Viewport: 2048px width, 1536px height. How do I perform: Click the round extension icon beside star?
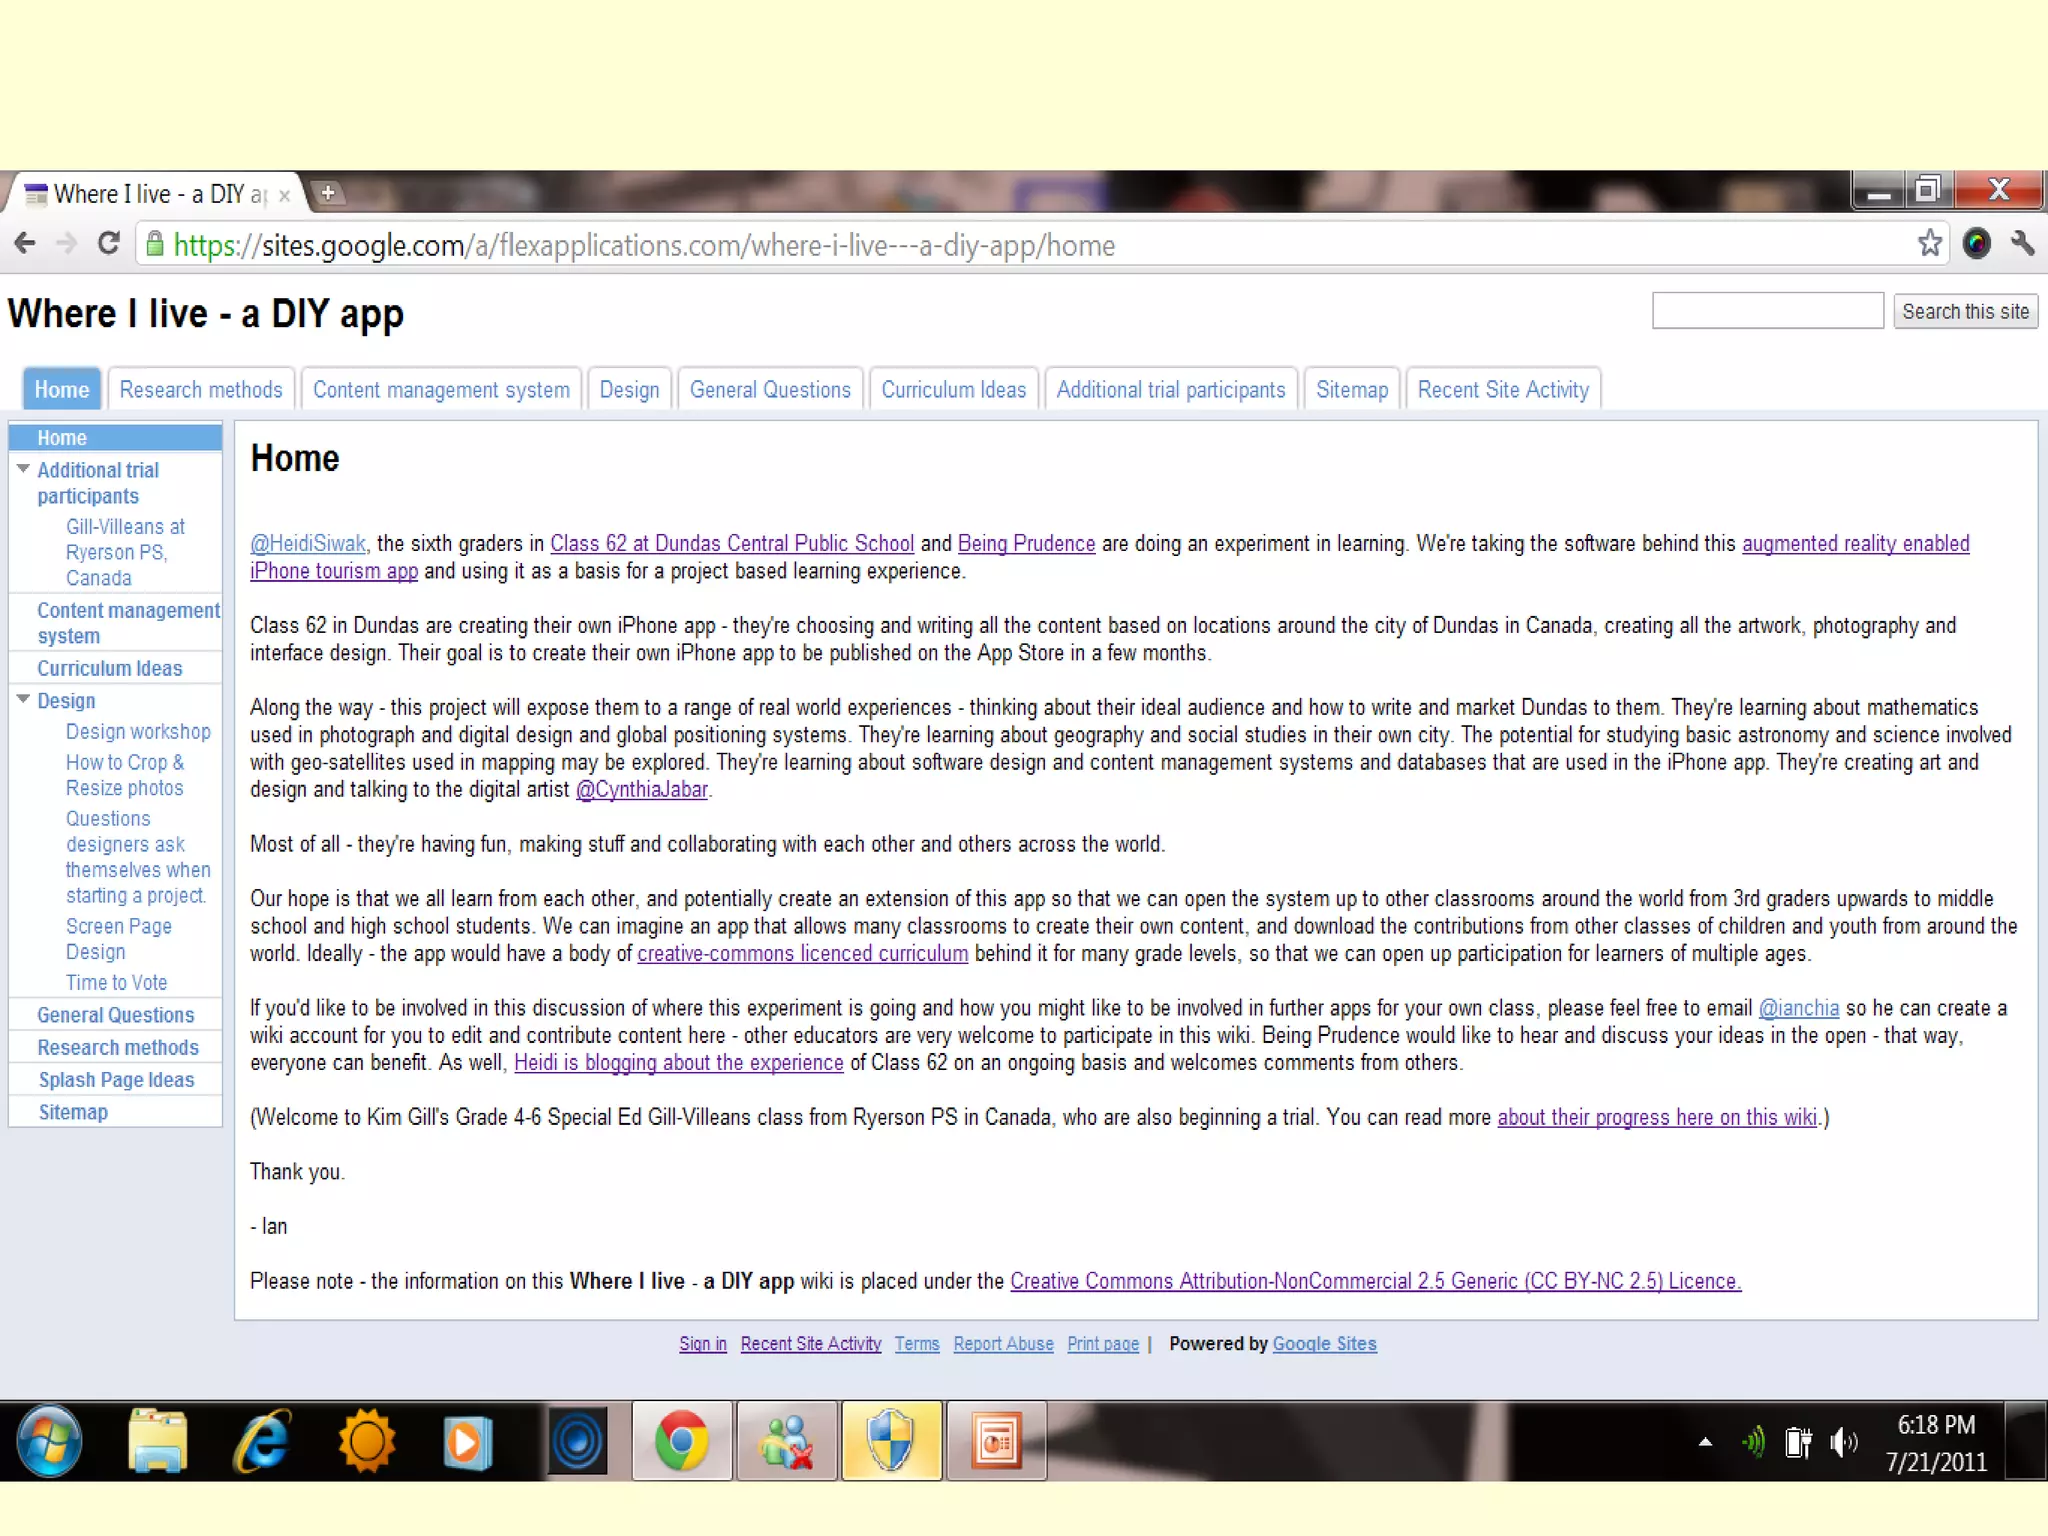click(x=1976, y=244)
